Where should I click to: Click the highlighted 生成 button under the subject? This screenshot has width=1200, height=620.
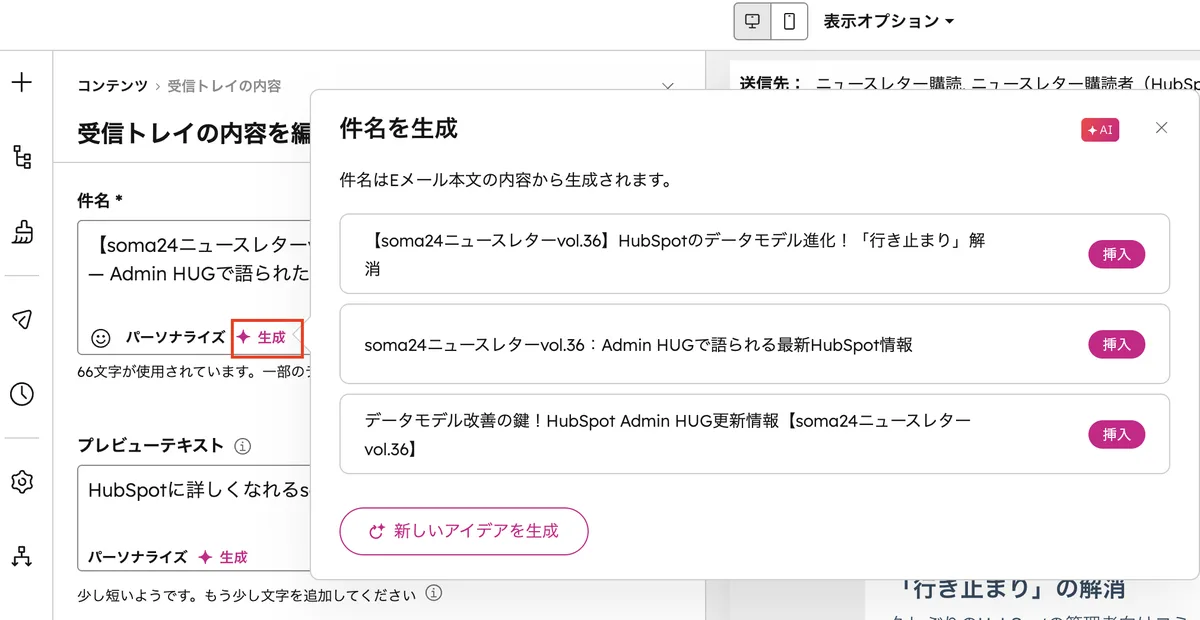pos(266,339)
